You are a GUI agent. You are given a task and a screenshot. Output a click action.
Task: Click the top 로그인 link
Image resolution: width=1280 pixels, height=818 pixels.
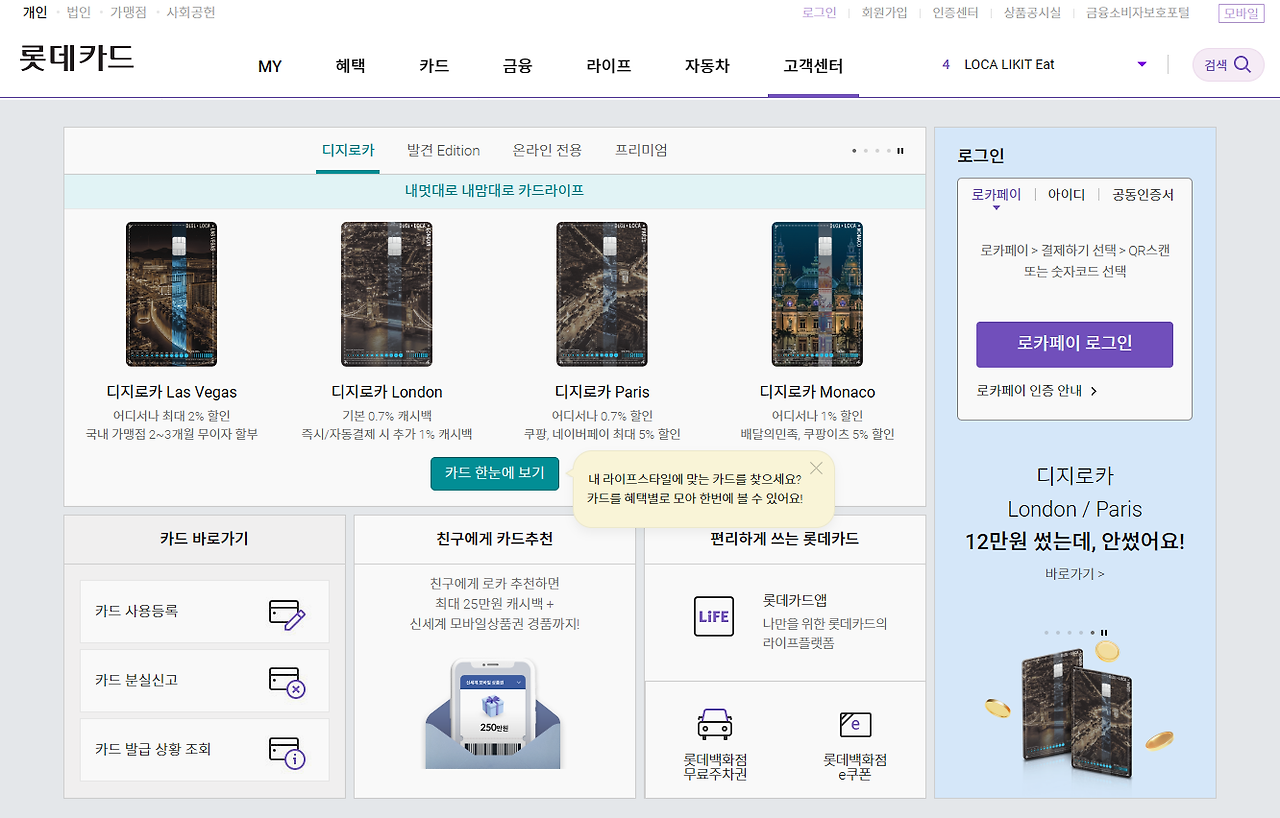(819, 13)
